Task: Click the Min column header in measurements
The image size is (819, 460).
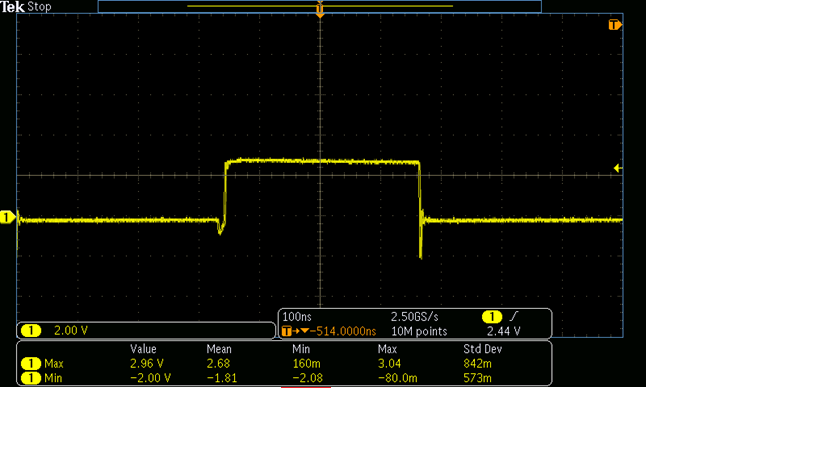Action: point(301,349)
